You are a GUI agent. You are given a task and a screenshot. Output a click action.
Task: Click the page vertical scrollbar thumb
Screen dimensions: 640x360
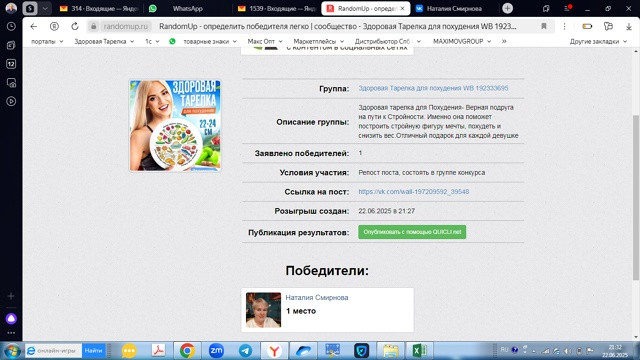(636, 197)
